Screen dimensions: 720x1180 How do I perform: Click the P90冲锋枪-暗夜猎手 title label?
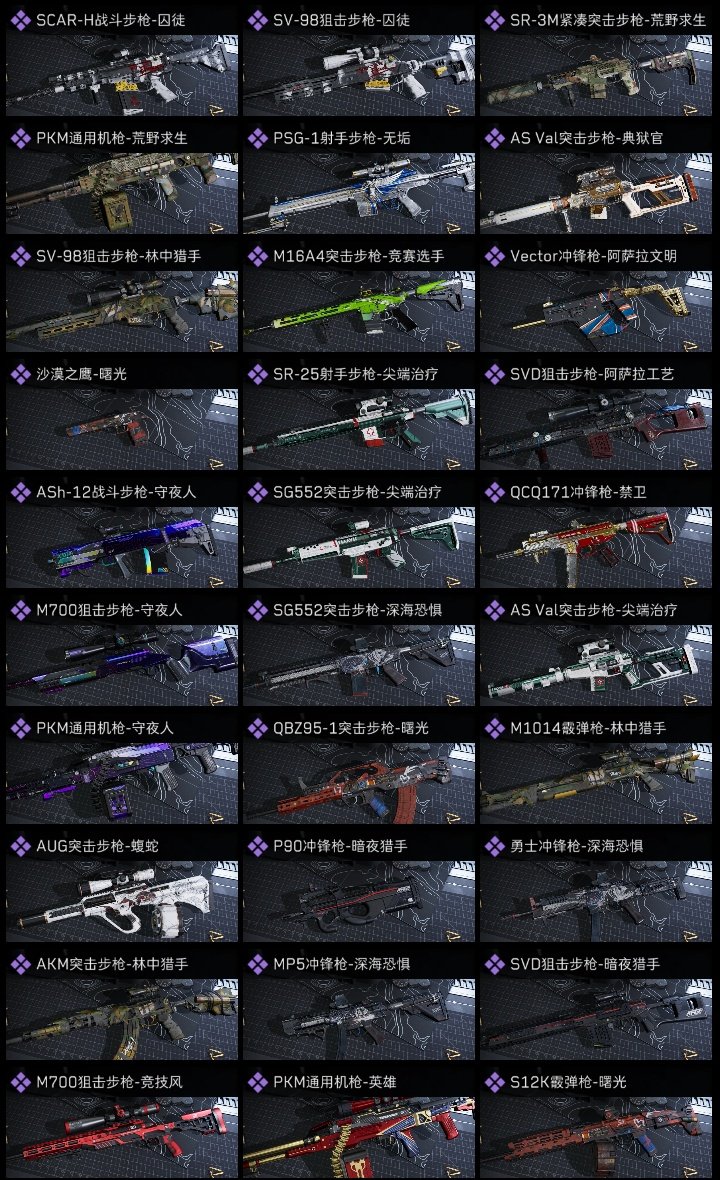coord(340,846)
